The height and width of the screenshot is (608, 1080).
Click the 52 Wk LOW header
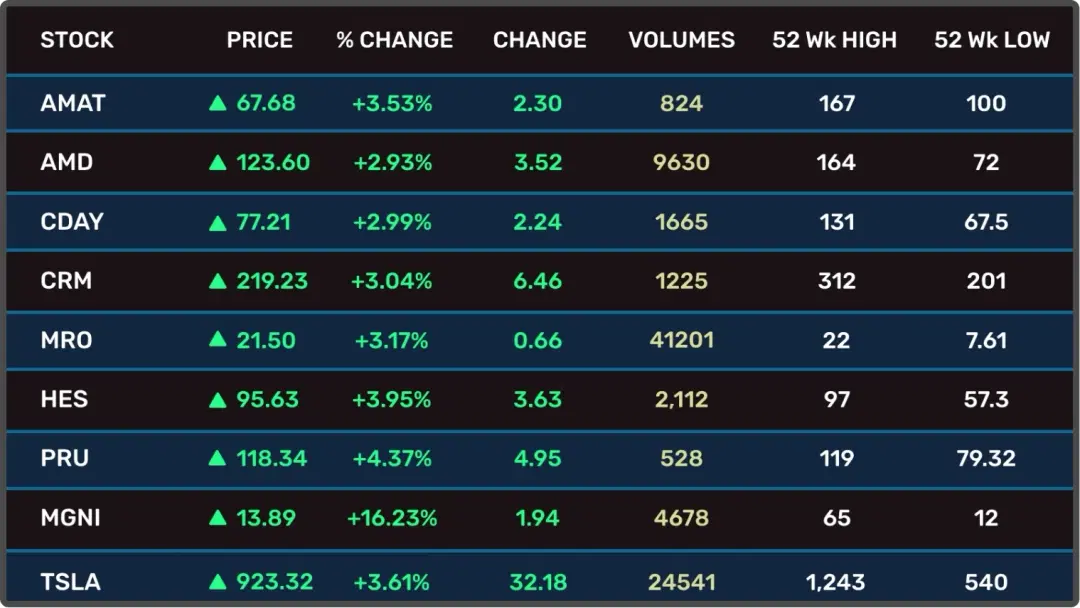(x=992, y=40)
